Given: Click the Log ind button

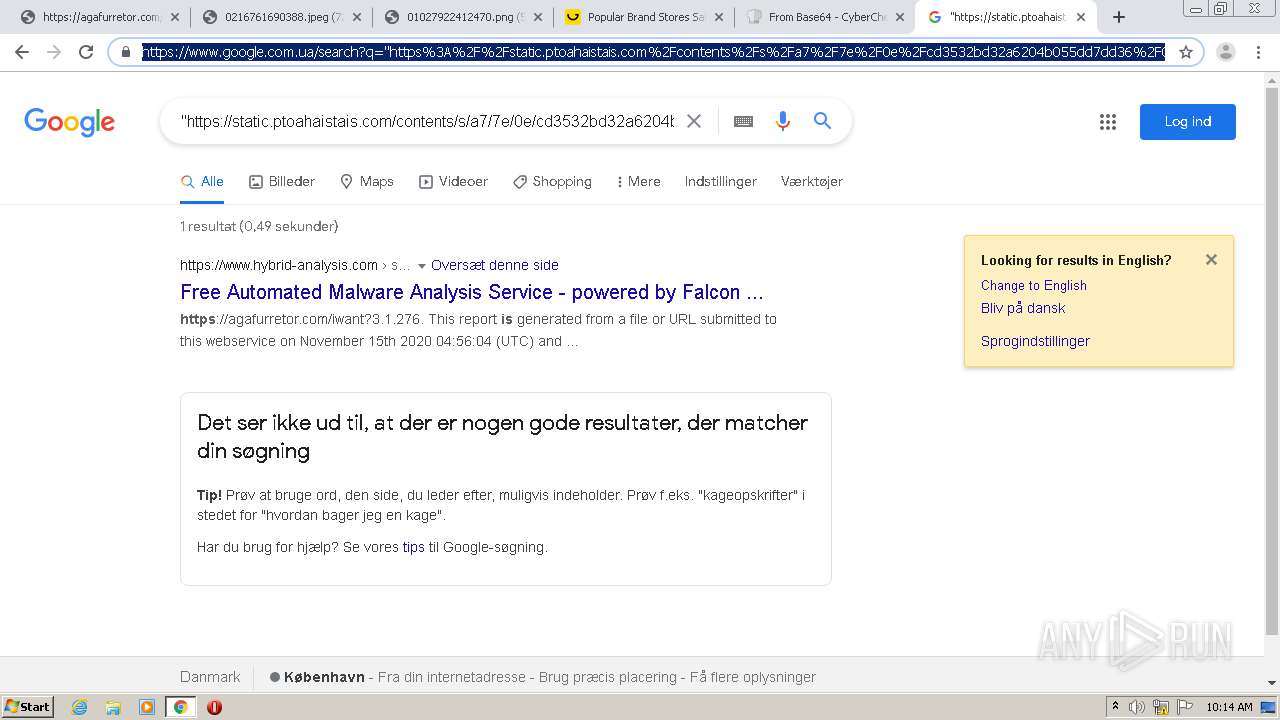Looking at the screenshot, I should tap(1188, 121).
